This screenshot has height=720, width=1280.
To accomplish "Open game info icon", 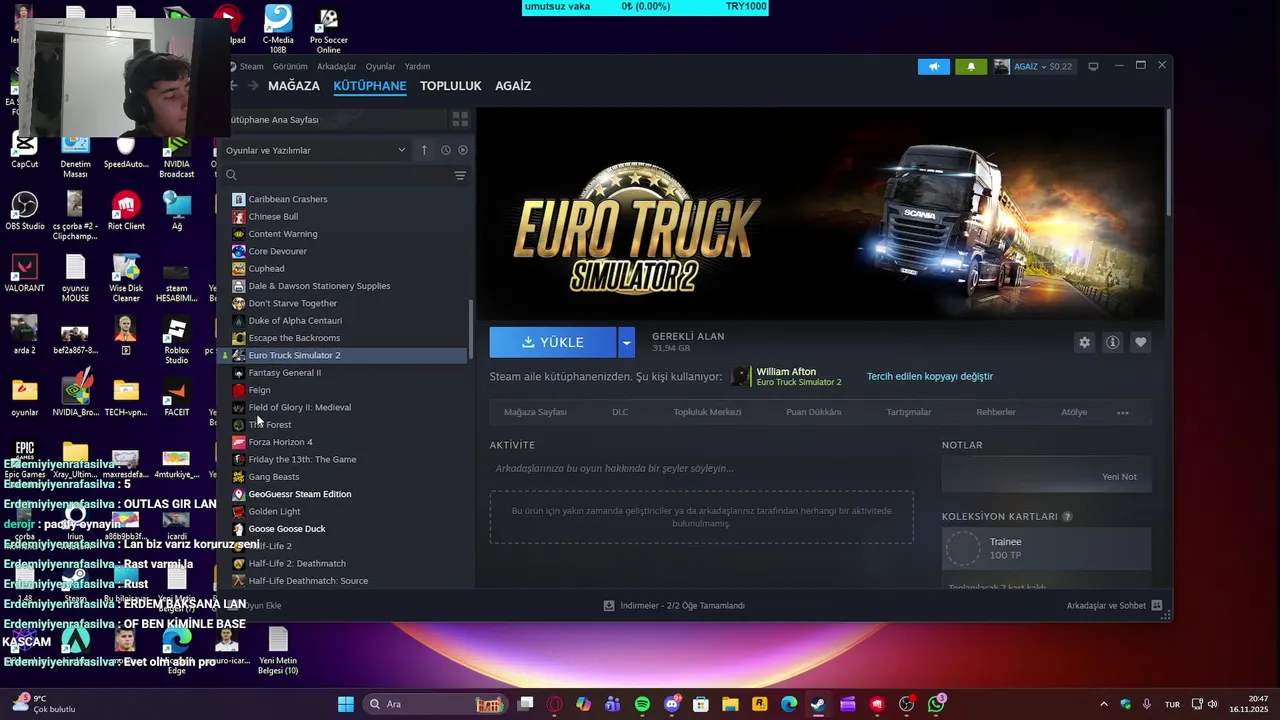I will click(1112, 342).
